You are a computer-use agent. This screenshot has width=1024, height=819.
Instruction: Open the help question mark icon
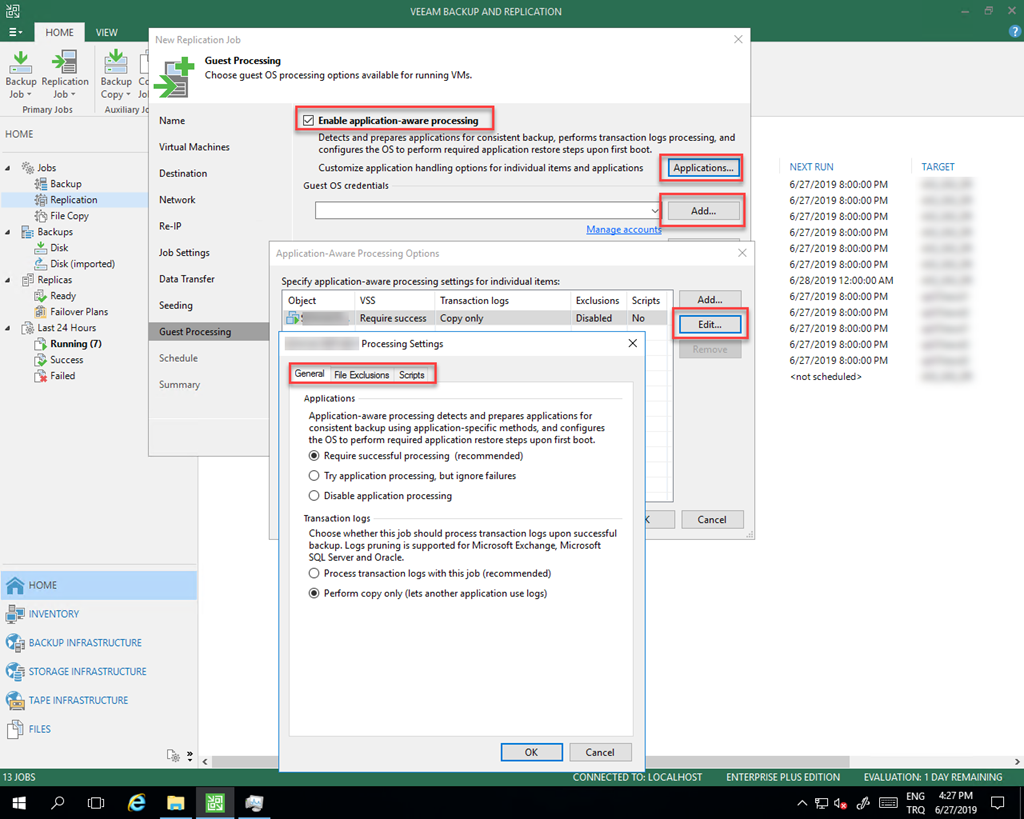click(1015, 31)
